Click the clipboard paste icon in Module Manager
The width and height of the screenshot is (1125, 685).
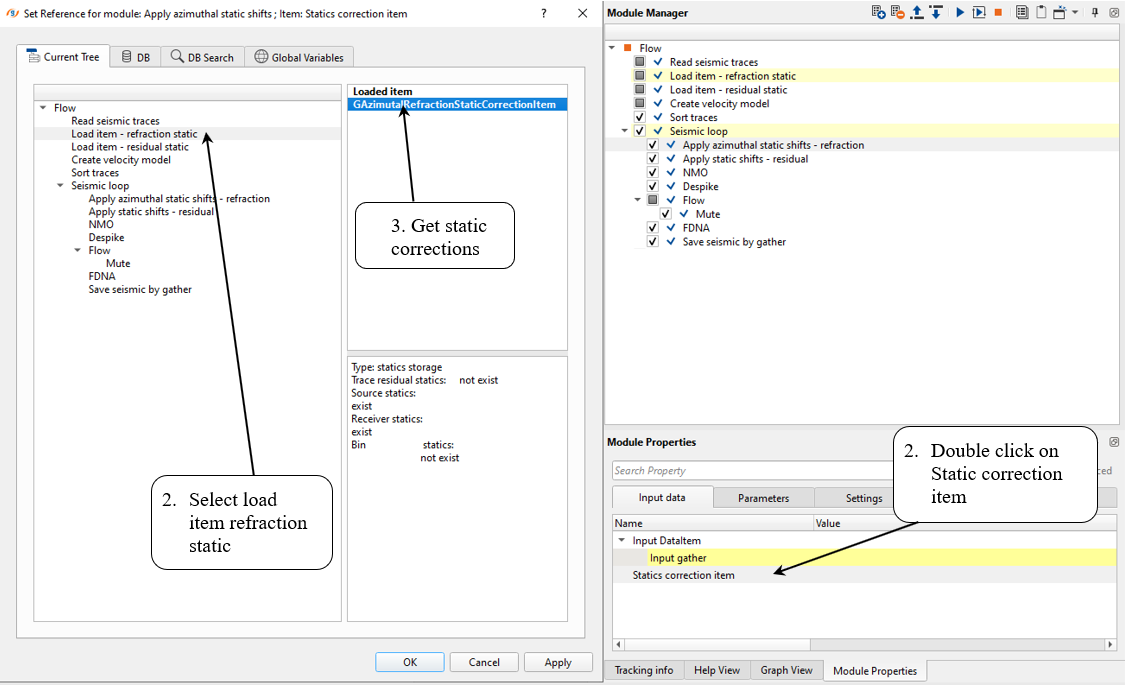tap(1041, 12)
